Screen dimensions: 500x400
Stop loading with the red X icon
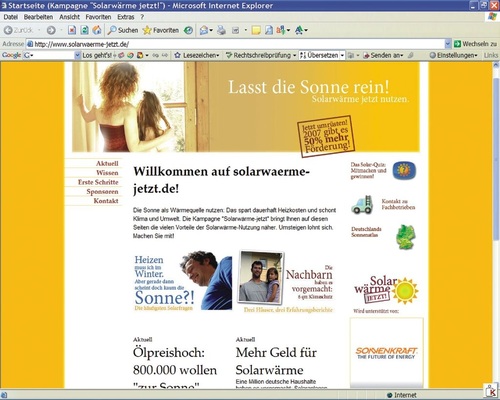pyautogui.click(x=72, y=30)
